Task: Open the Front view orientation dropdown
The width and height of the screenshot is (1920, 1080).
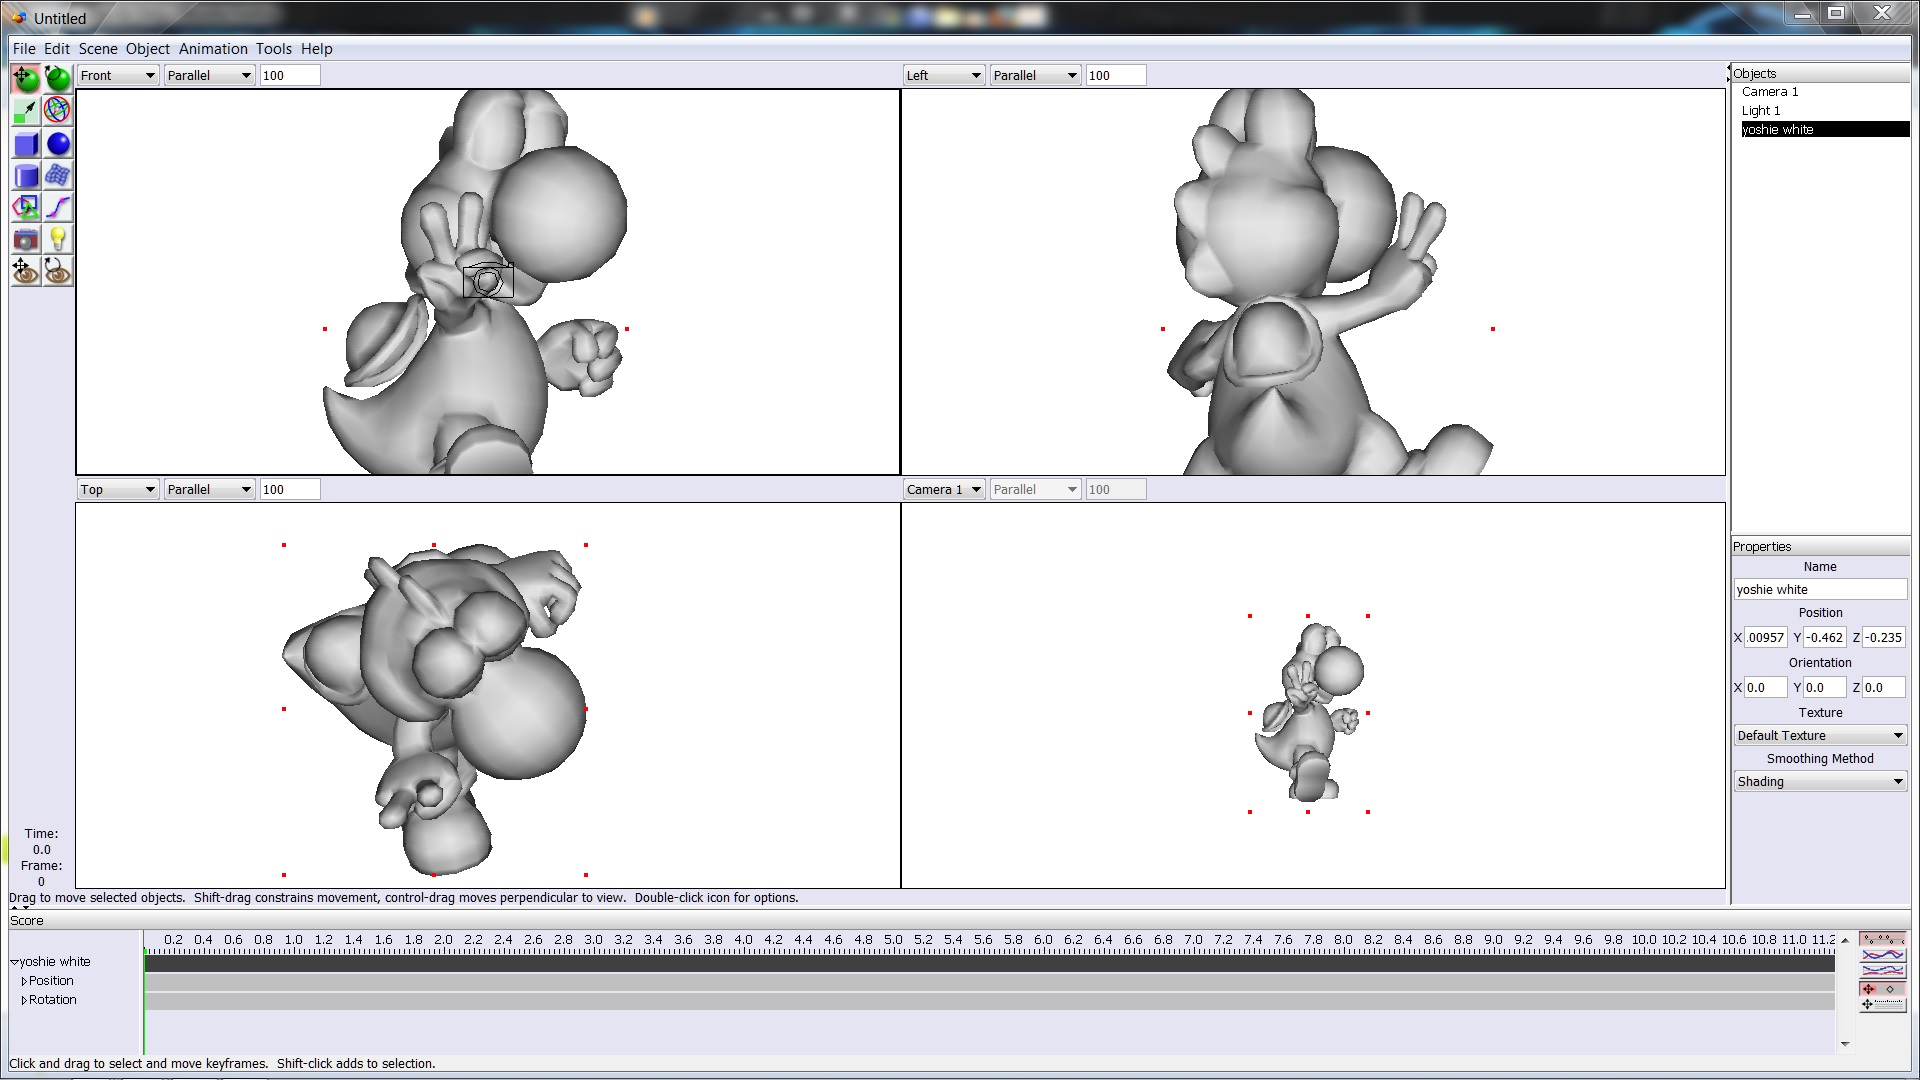Action: coord(118,76)
